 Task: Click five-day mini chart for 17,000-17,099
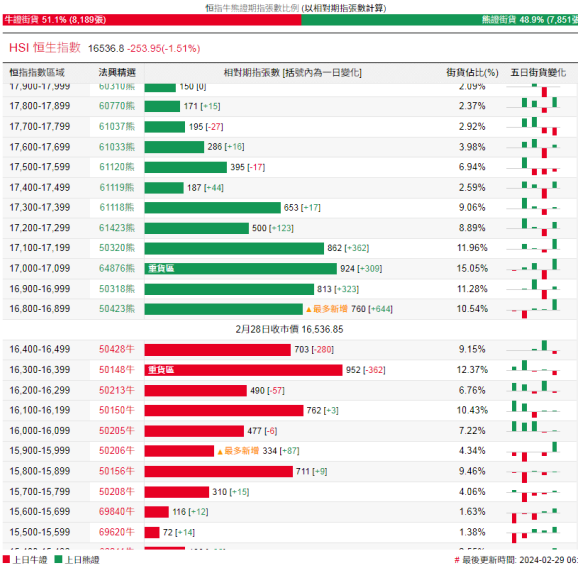tap(533, 269)
